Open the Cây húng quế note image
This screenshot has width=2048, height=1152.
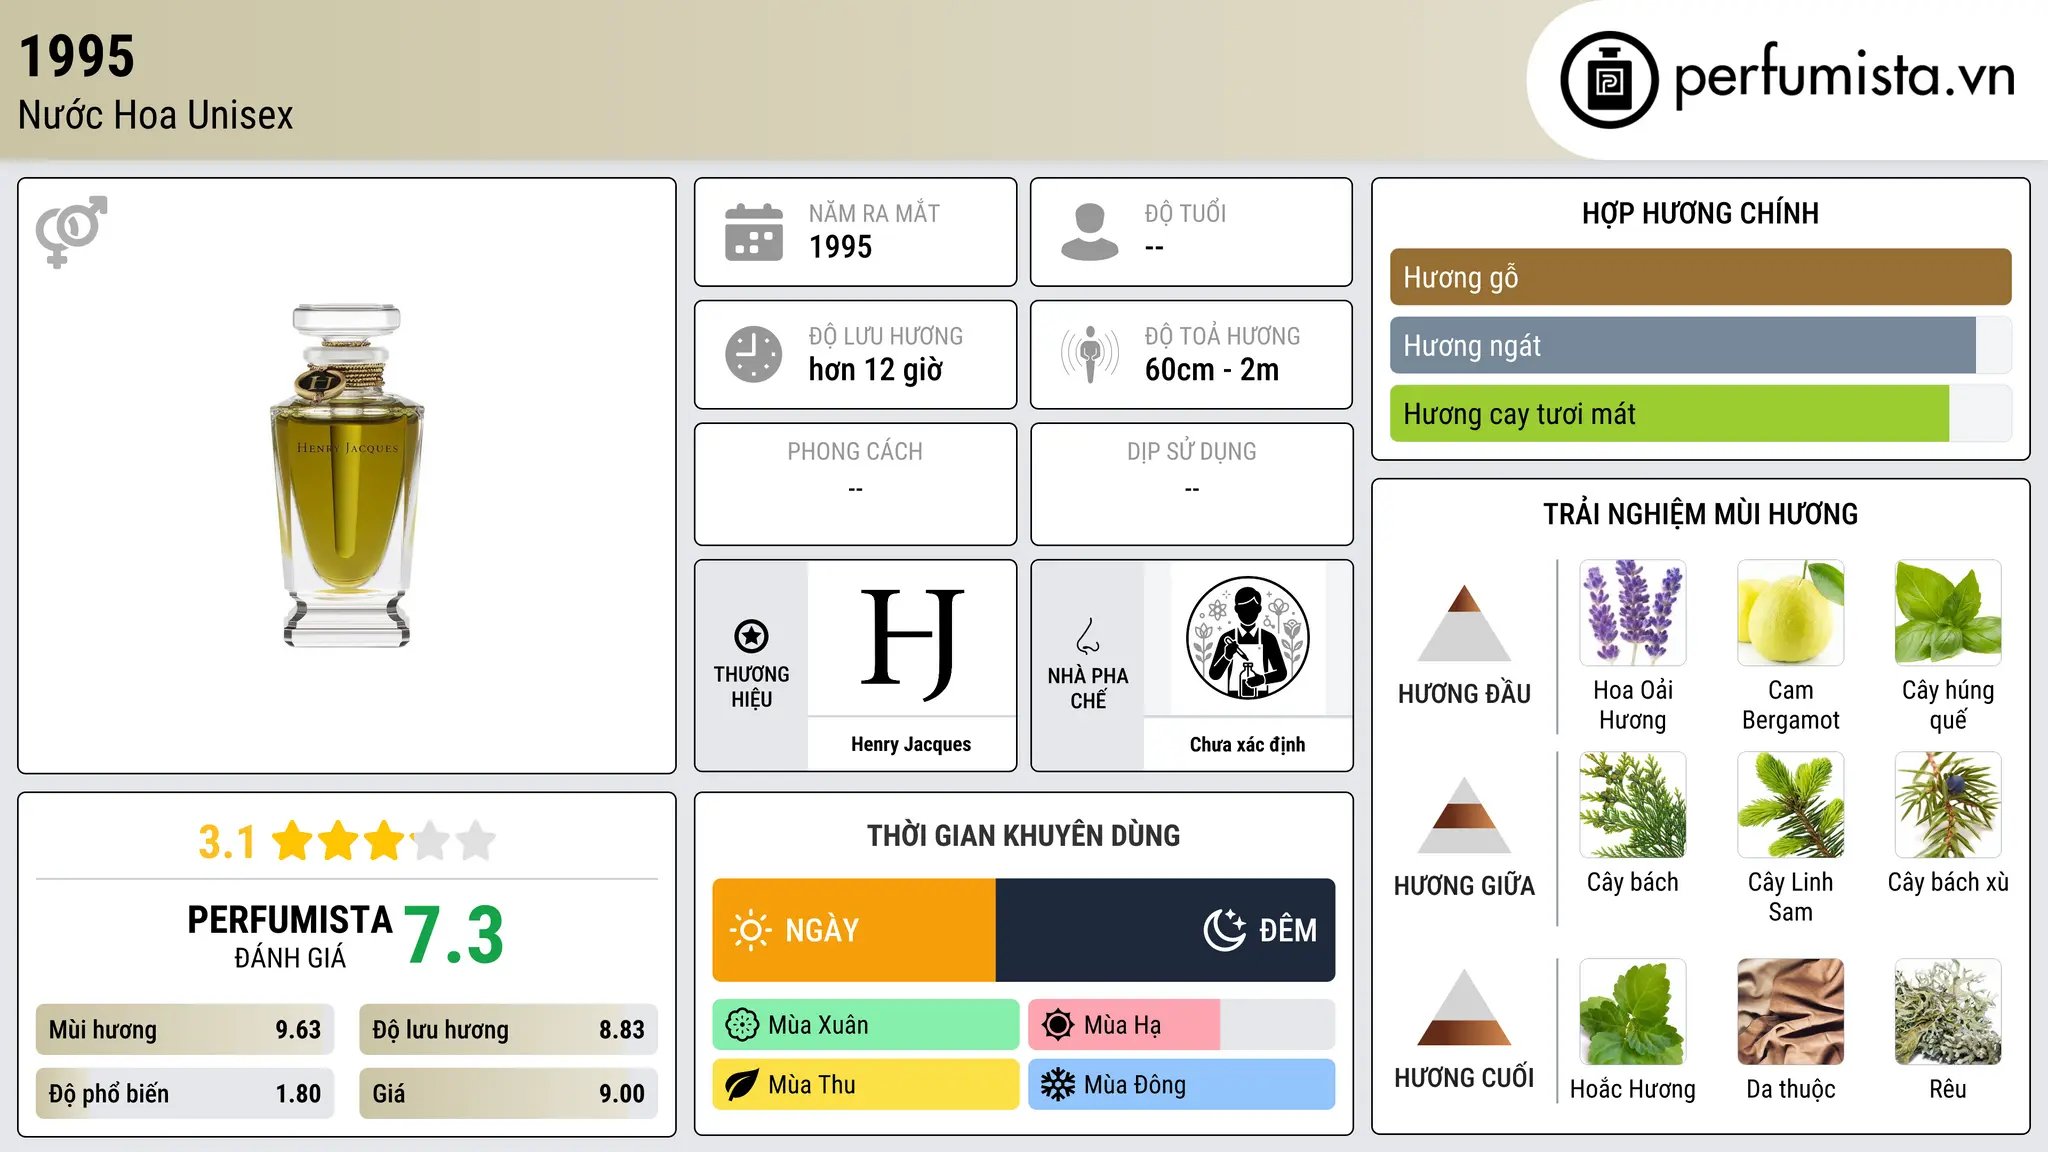tap(1948, 613)
